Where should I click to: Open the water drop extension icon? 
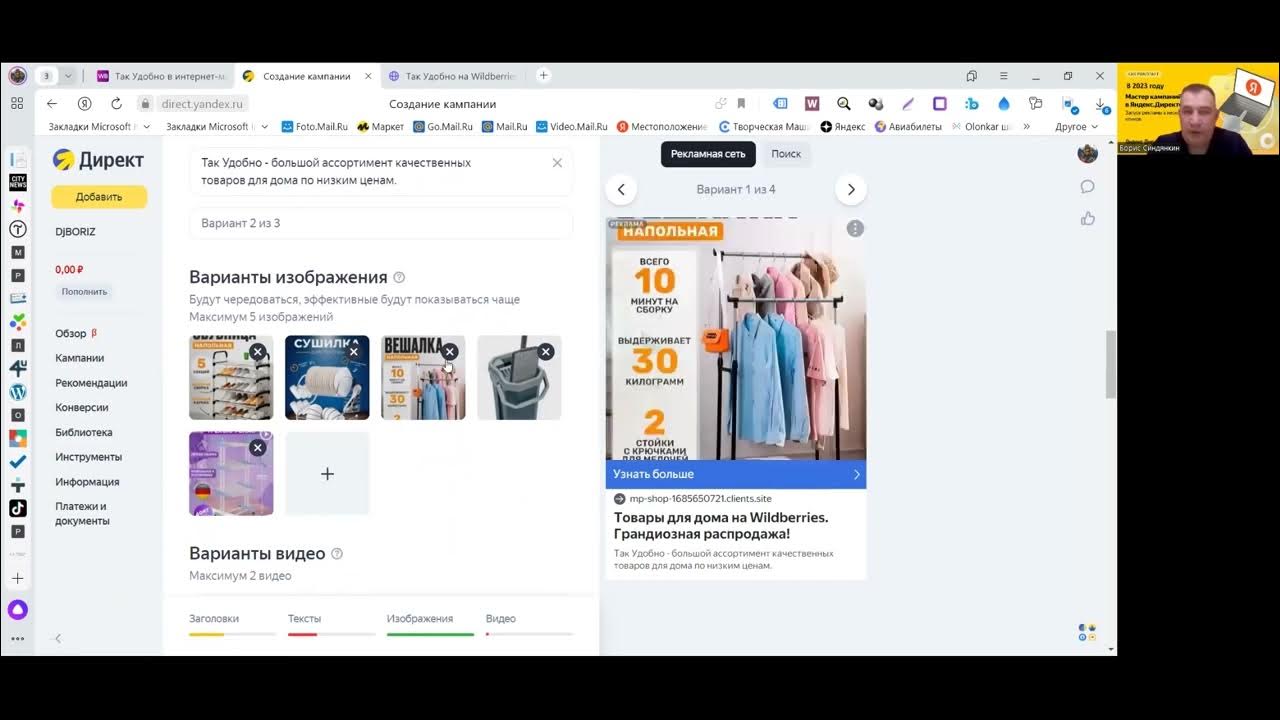pos(1003,103)
